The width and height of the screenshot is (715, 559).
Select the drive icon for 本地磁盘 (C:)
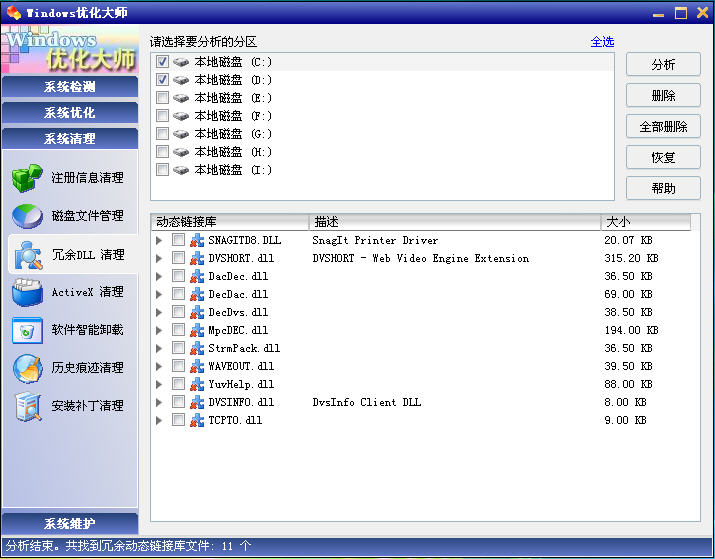(x=181, y=62)
